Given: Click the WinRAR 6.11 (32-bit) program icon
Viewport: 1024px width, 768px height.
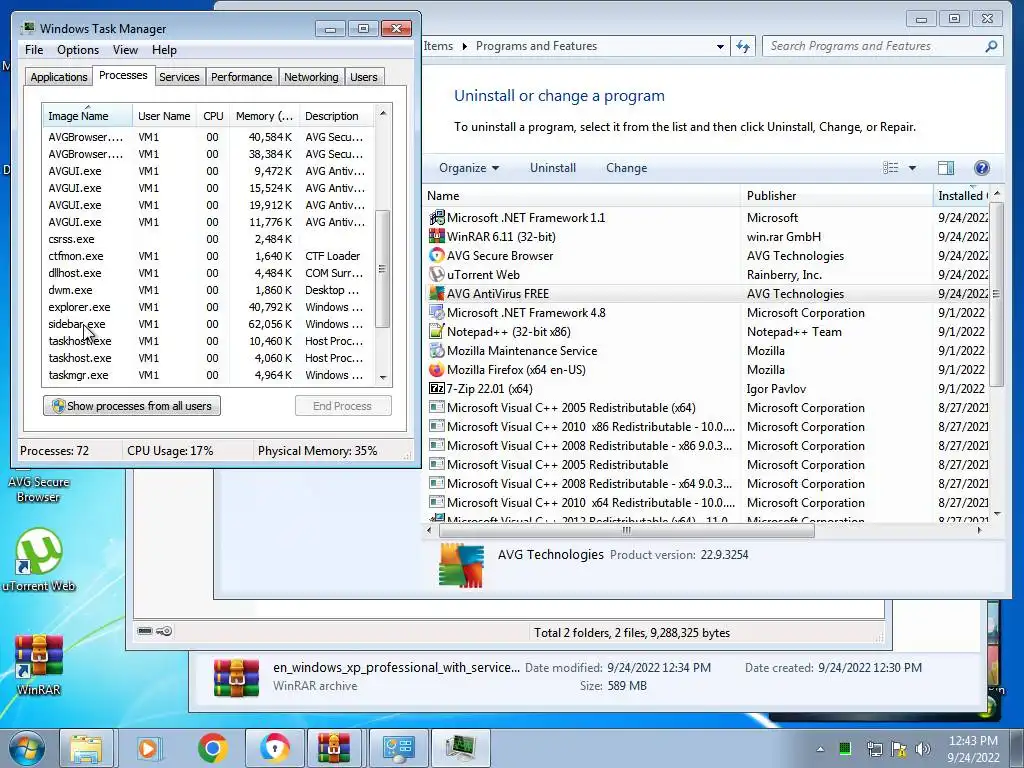Looking at the screenshot, I should tap(436, 236).
